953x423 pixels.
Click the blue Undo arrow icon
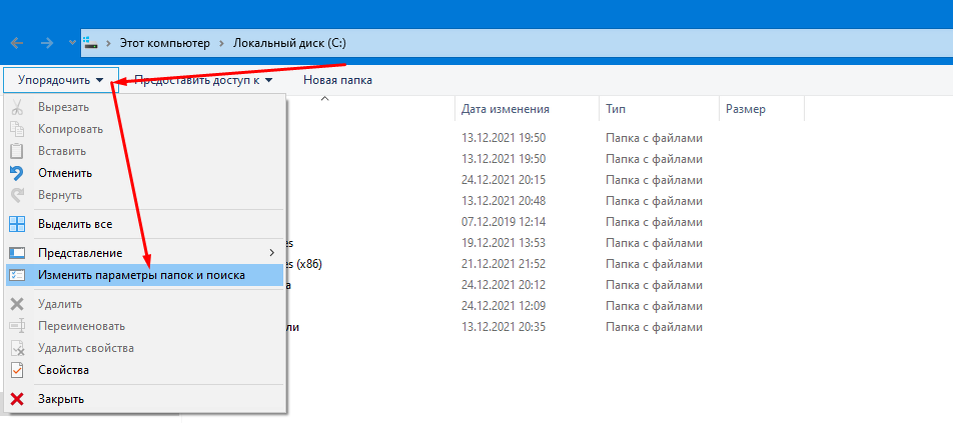(17, 173)
